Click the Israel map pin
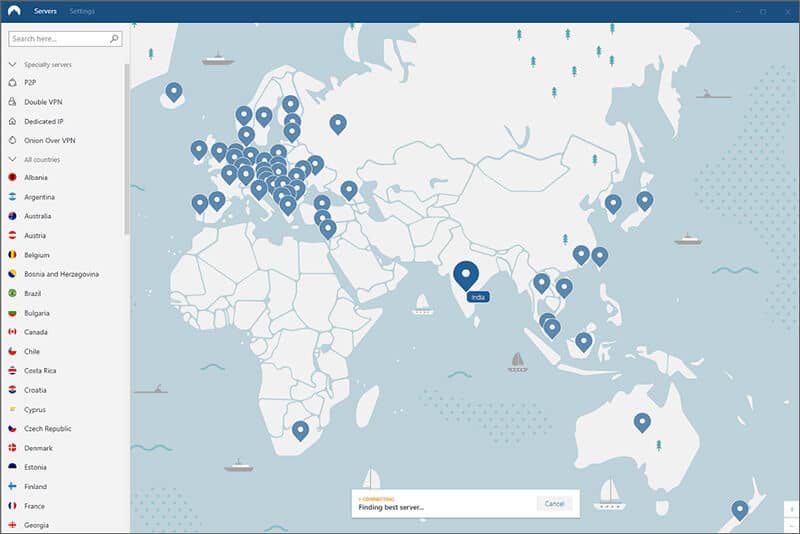800x534 pixels. pyautogui.click(x=328, y=228)
